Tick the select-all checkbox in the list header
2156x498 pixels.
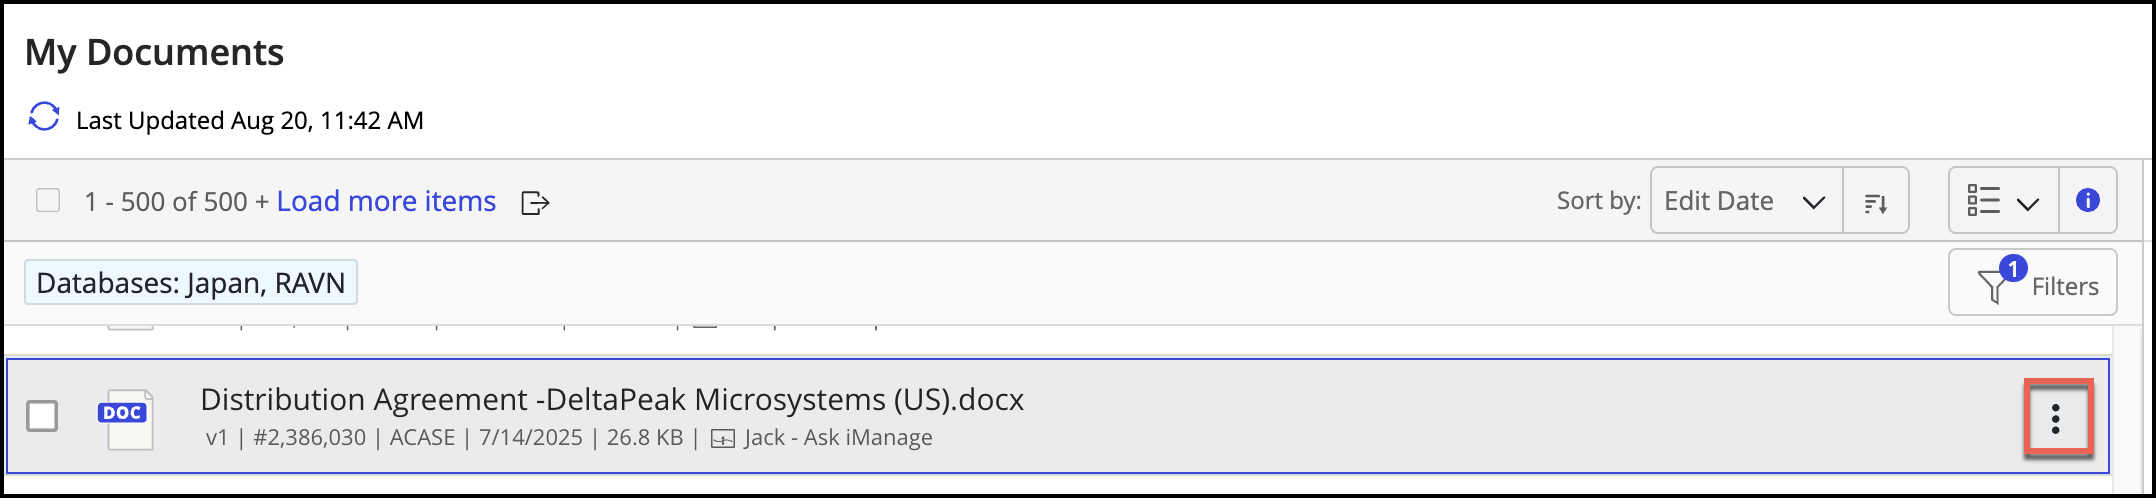pos(48,201)
